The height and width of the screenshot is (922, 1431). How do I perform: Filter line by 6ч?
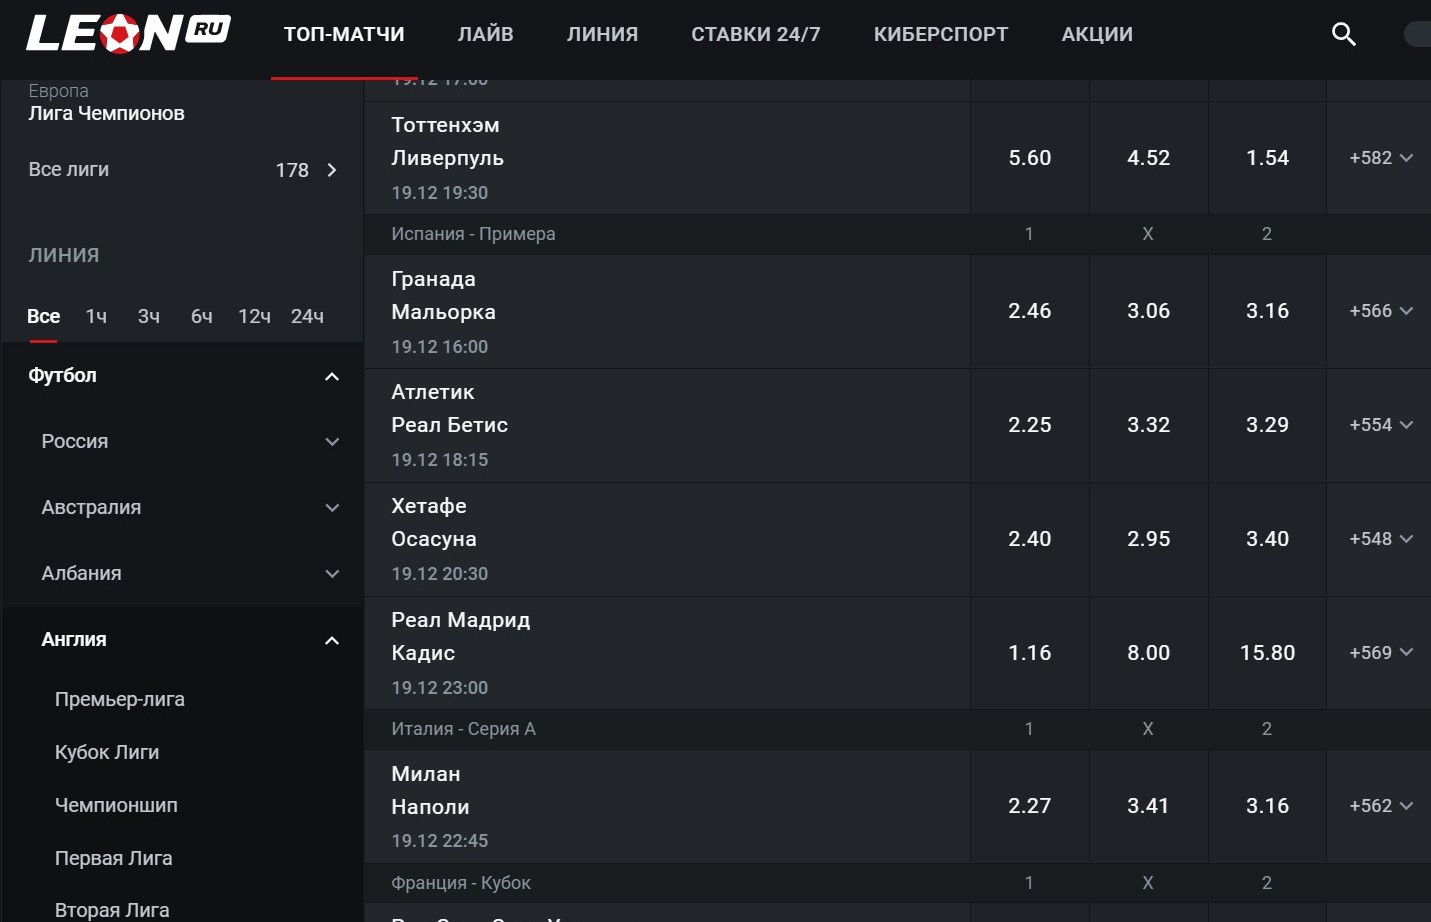click(202, 316)
